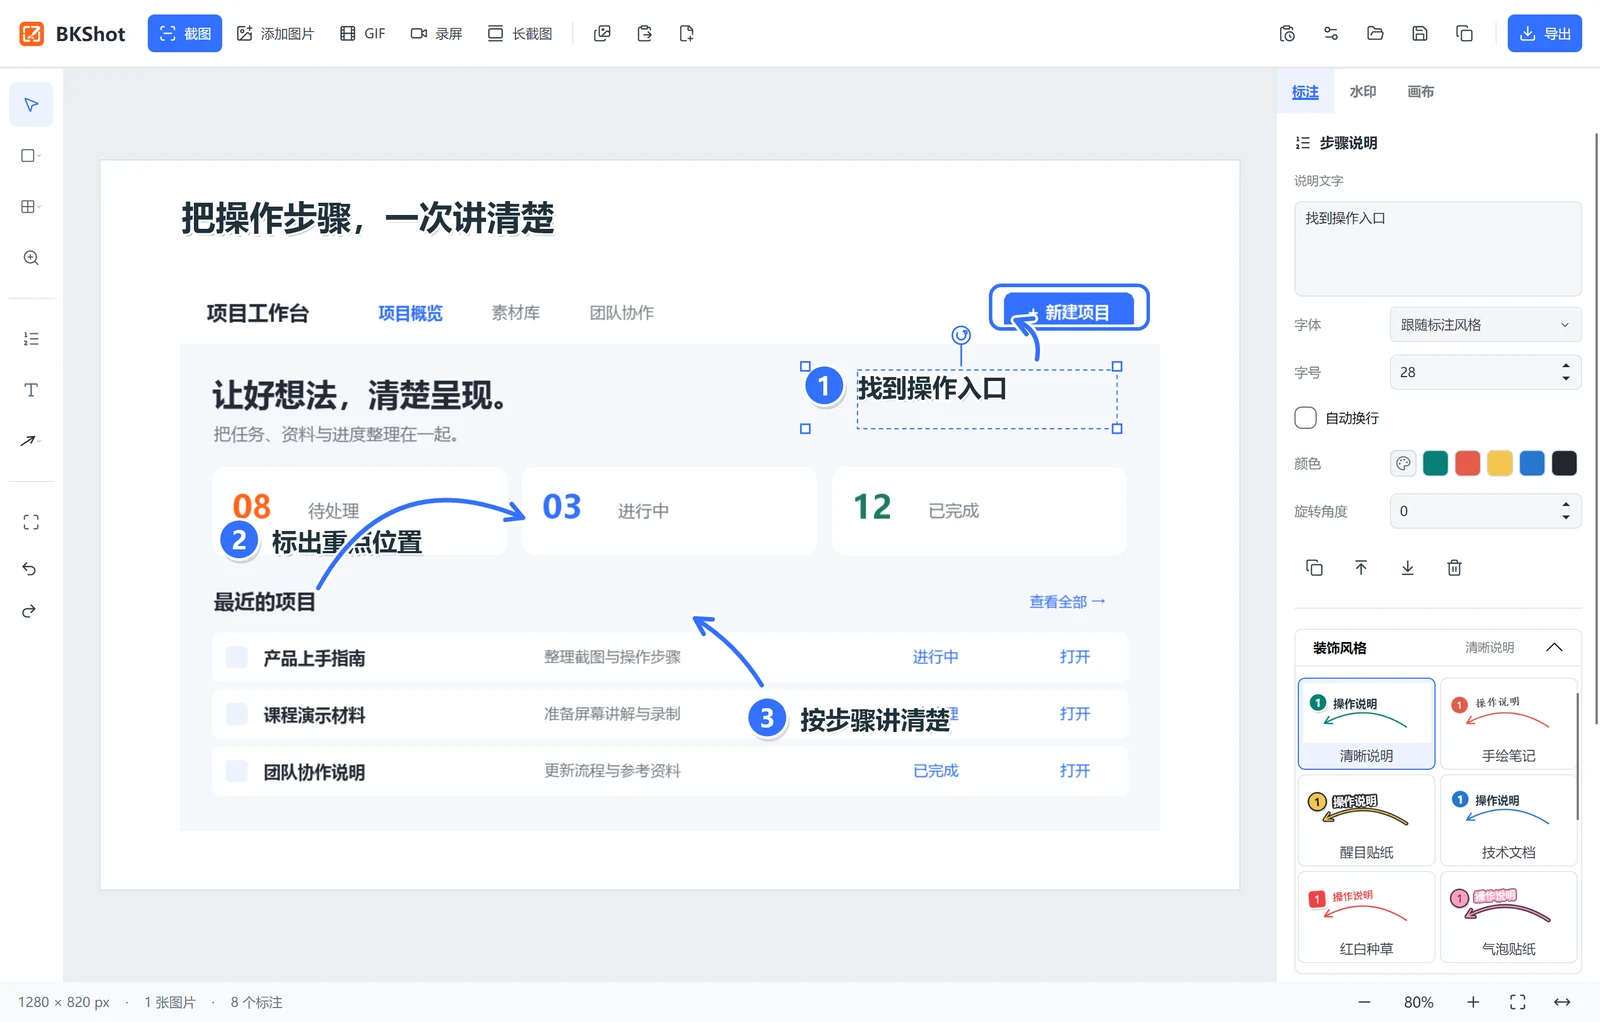Click the copy icon beside export
The height and width of the screenshot is (1022, 1600).
tap(1464, 33)
